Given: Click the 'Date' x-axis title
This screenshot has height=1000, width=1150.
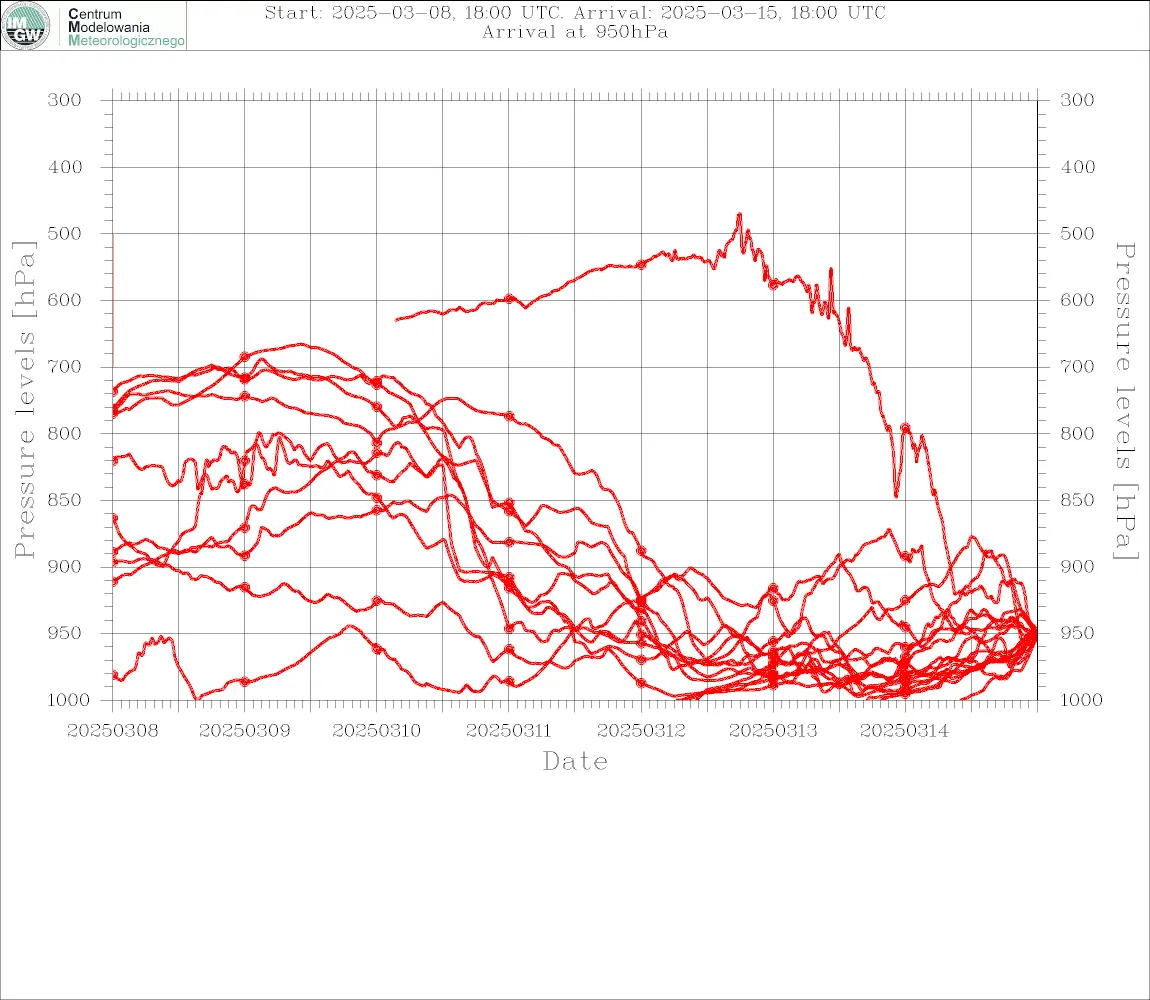Looking at the screenshot, I should 575,762.
